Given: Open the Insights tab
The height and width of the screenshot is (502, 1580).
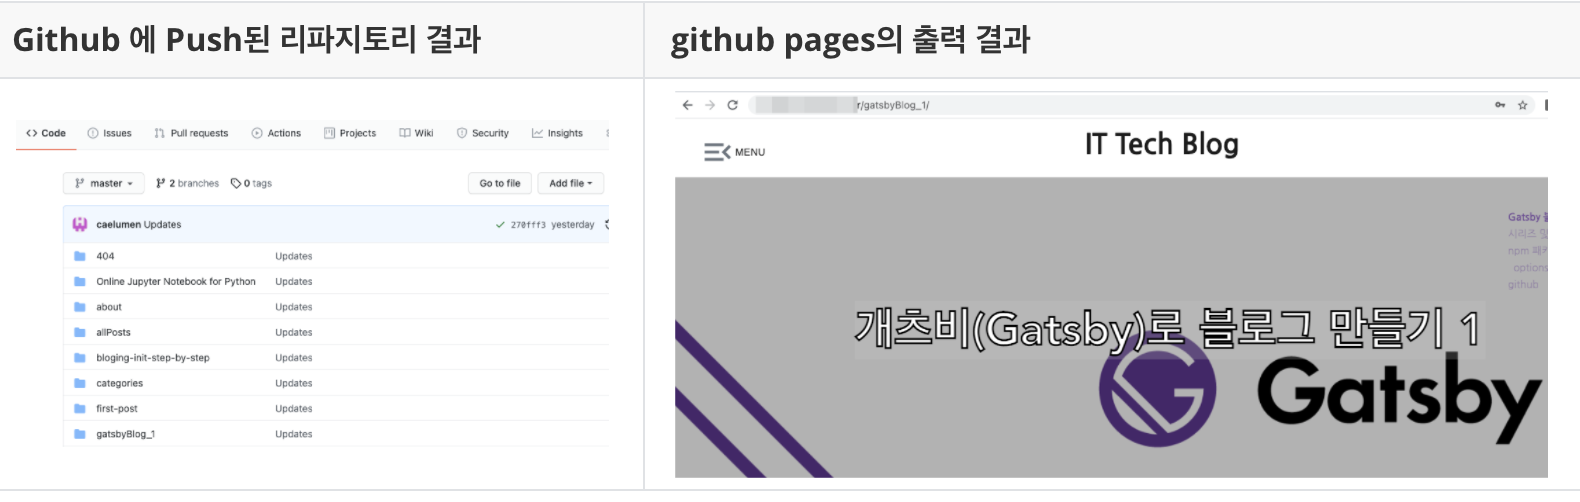Looking at the screenshot, I should tap(558, 133).
